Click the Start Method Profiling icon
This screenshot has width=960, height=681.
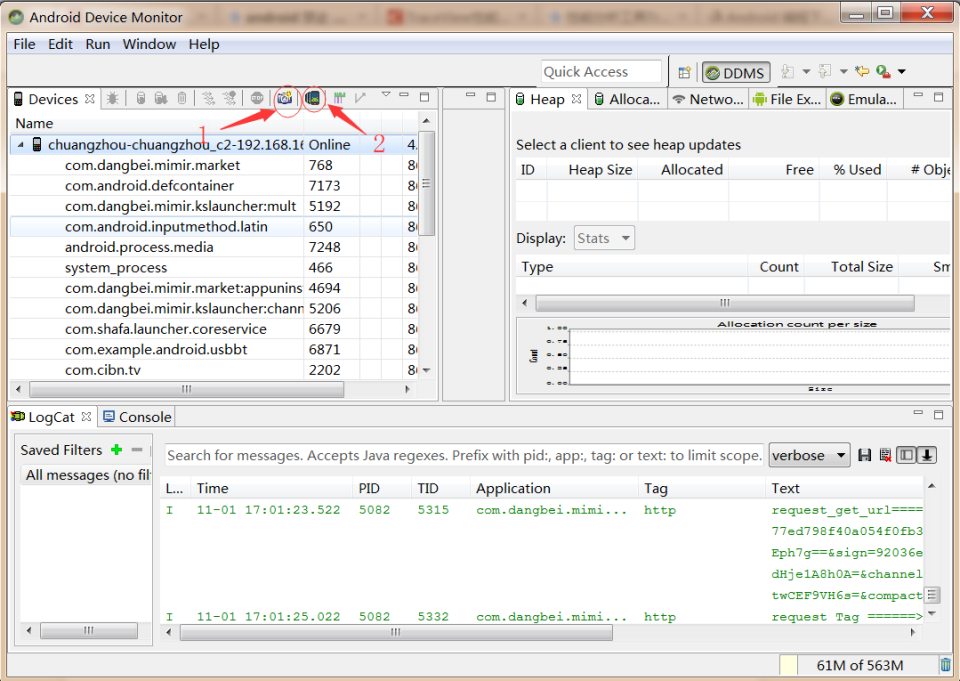pyautogui.click(x=230, y=98)
